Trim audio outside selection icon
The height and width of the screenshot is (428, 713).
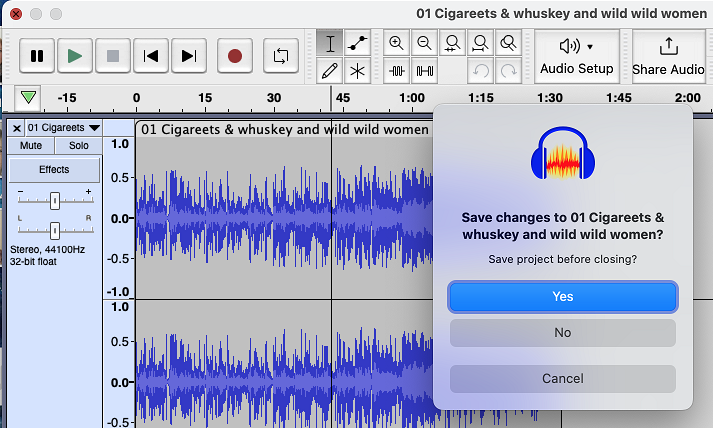[x=397, y=71]
